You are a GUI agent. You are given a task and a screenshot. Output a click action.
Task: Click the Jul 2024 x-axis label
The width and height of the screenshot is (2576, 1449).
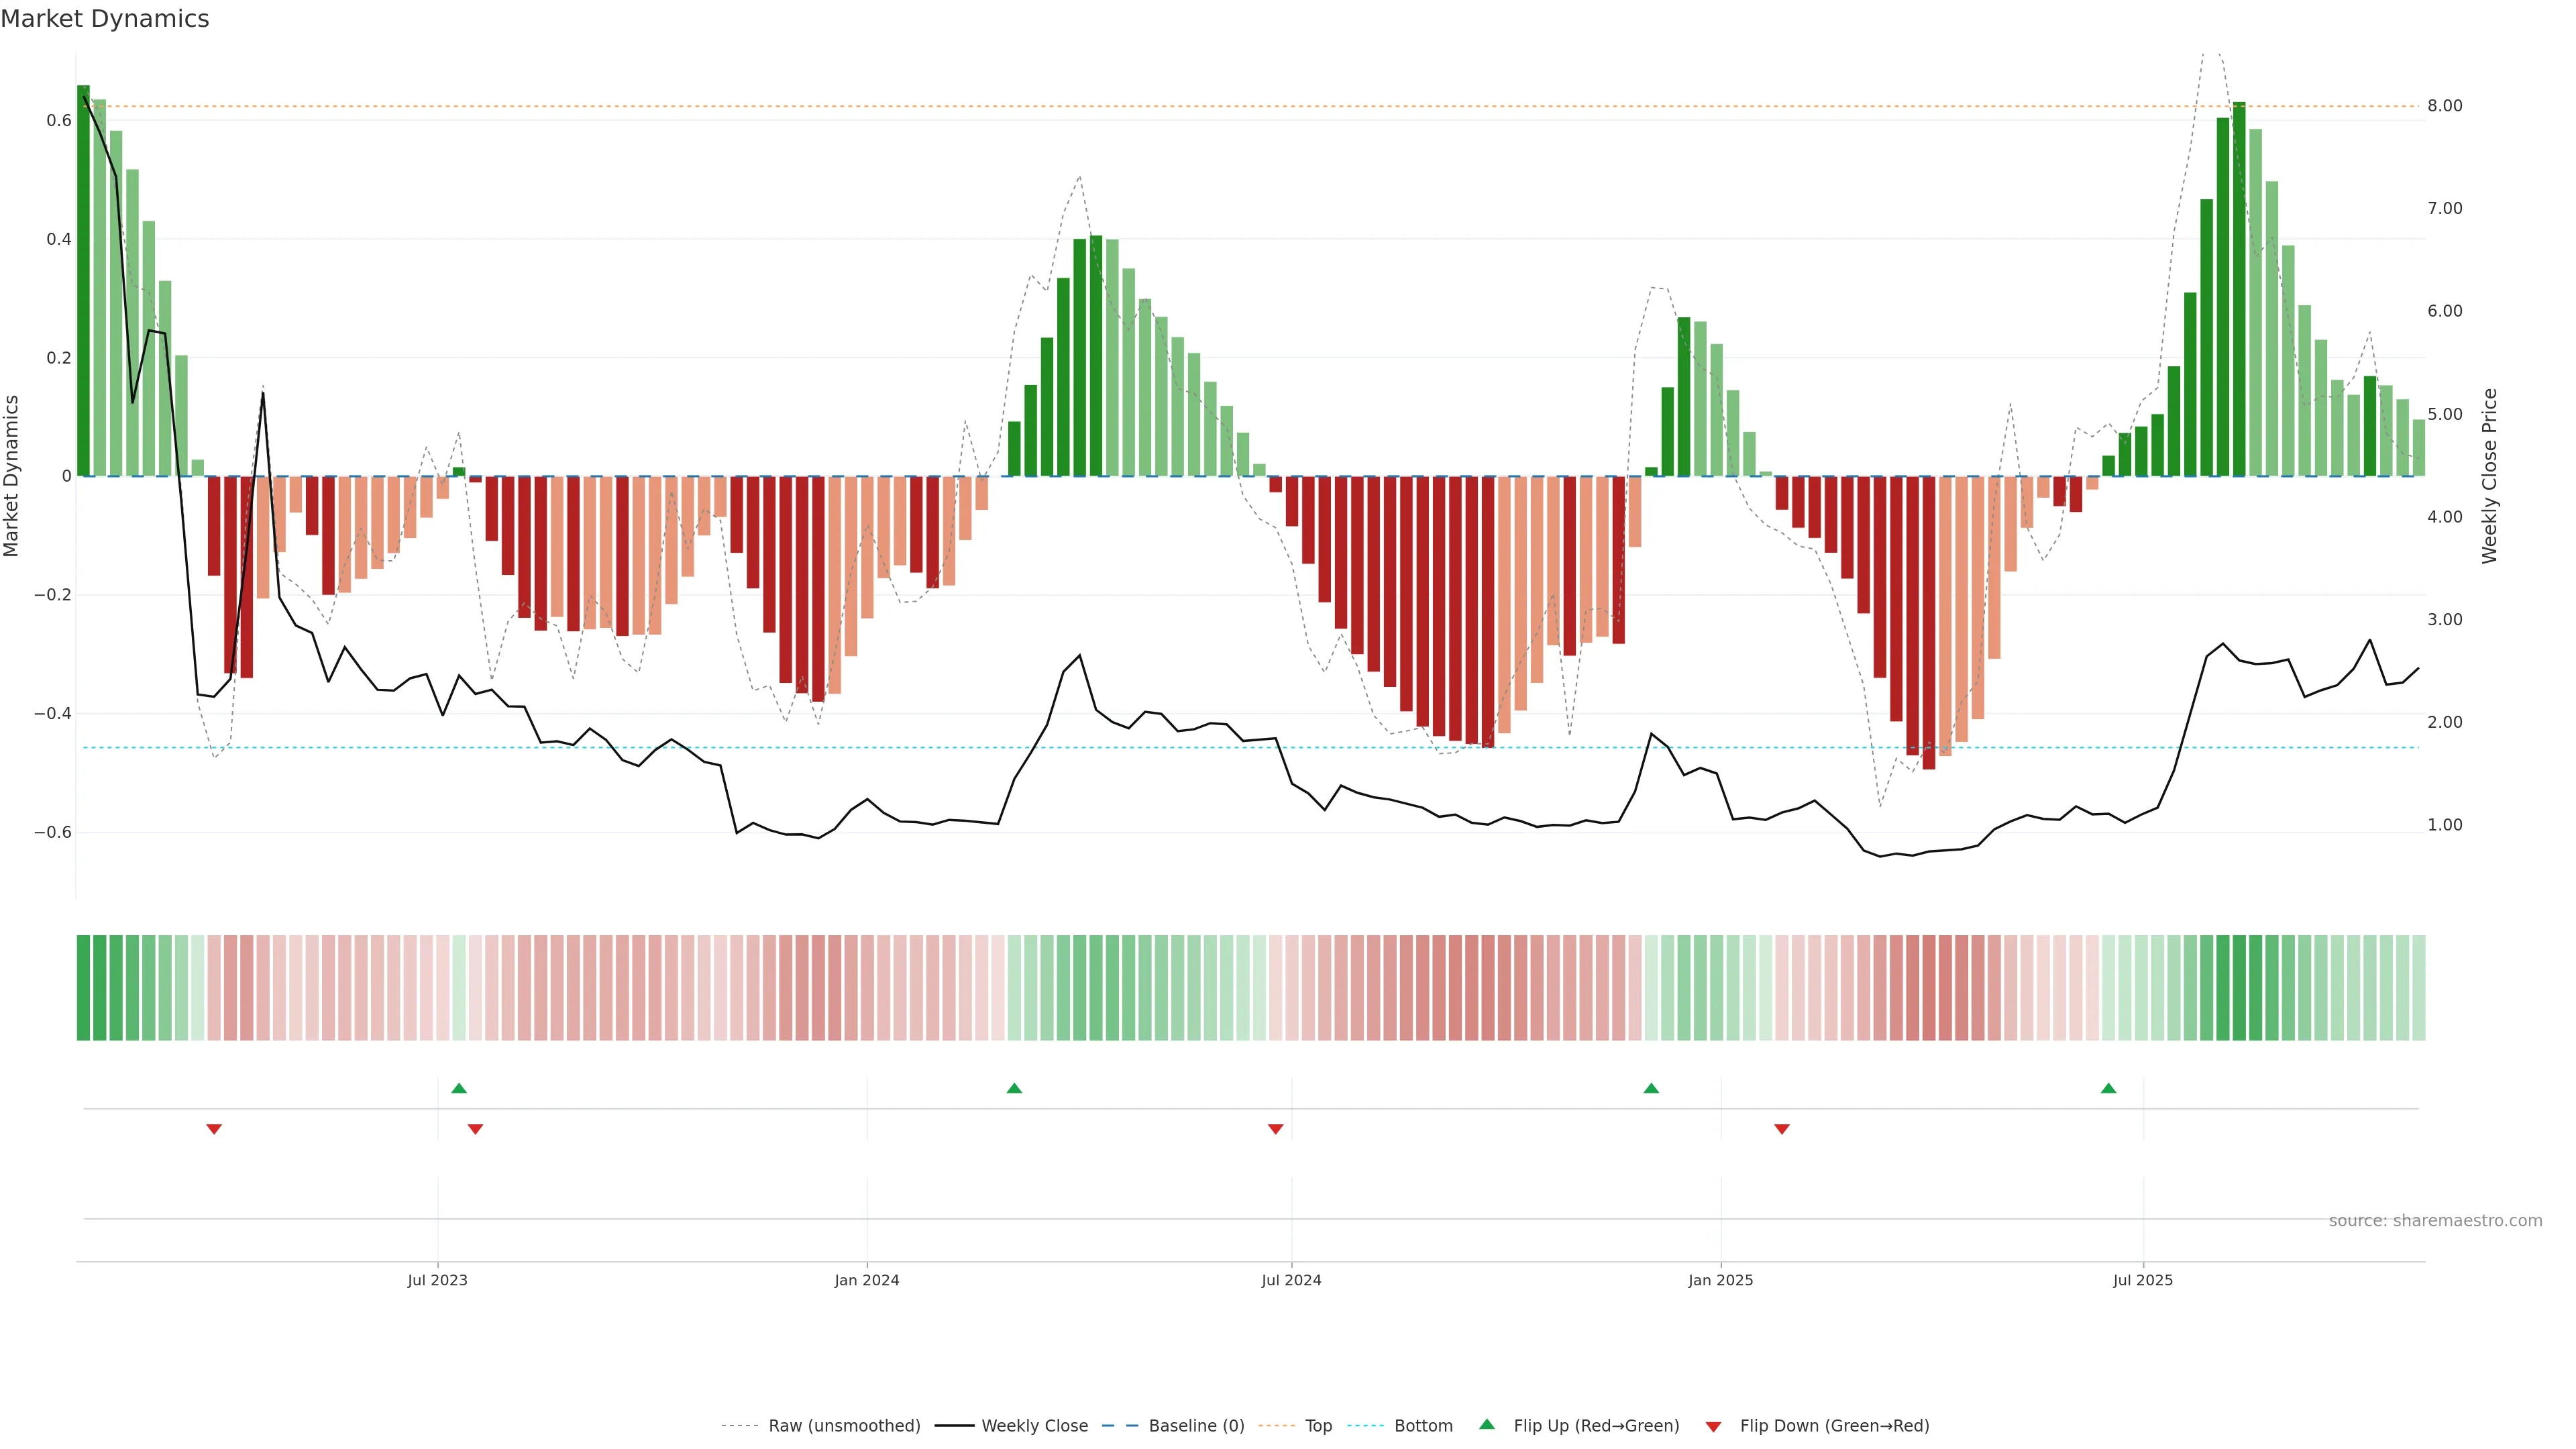coord(1291,1280)
